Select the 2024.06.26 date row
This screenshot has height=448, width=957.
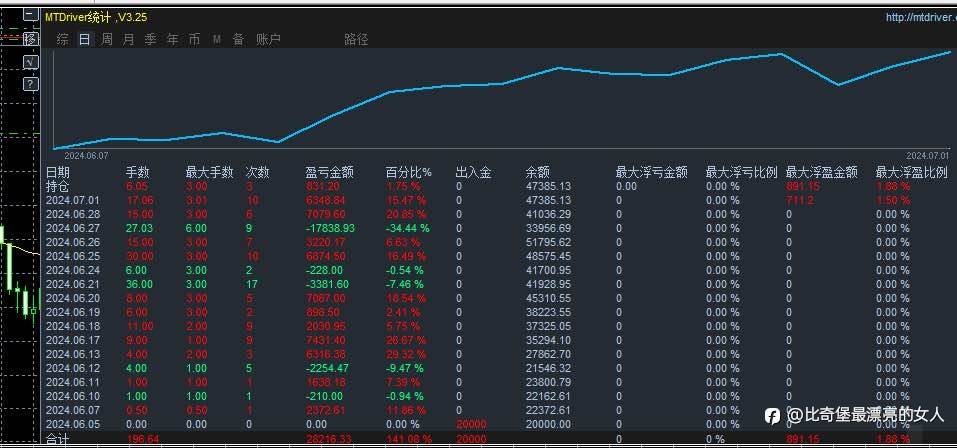pyautogui.click(x=73, y=242)
